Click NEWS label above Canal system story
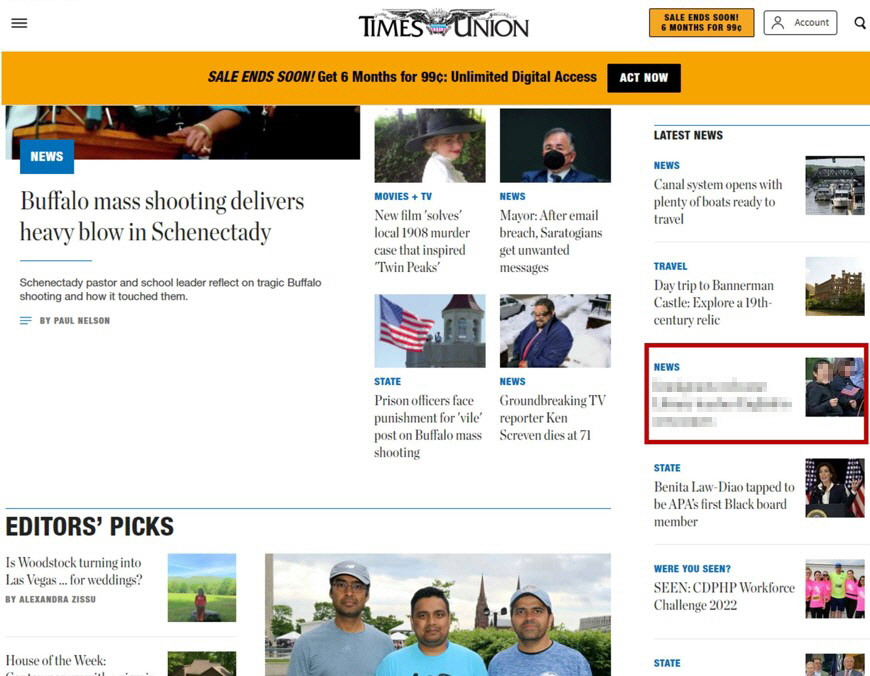Screen dimensions: 870x676 click(666, 165)
